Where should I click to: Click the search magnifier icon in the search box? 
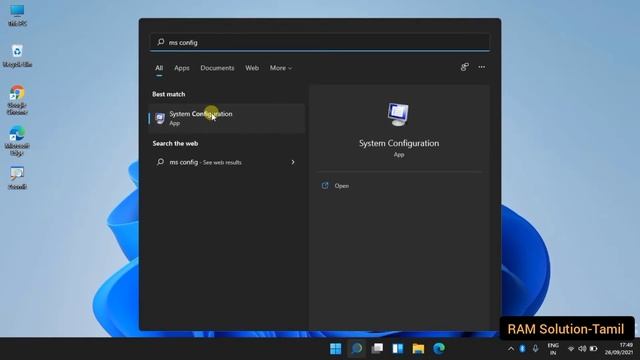point(161,42)
